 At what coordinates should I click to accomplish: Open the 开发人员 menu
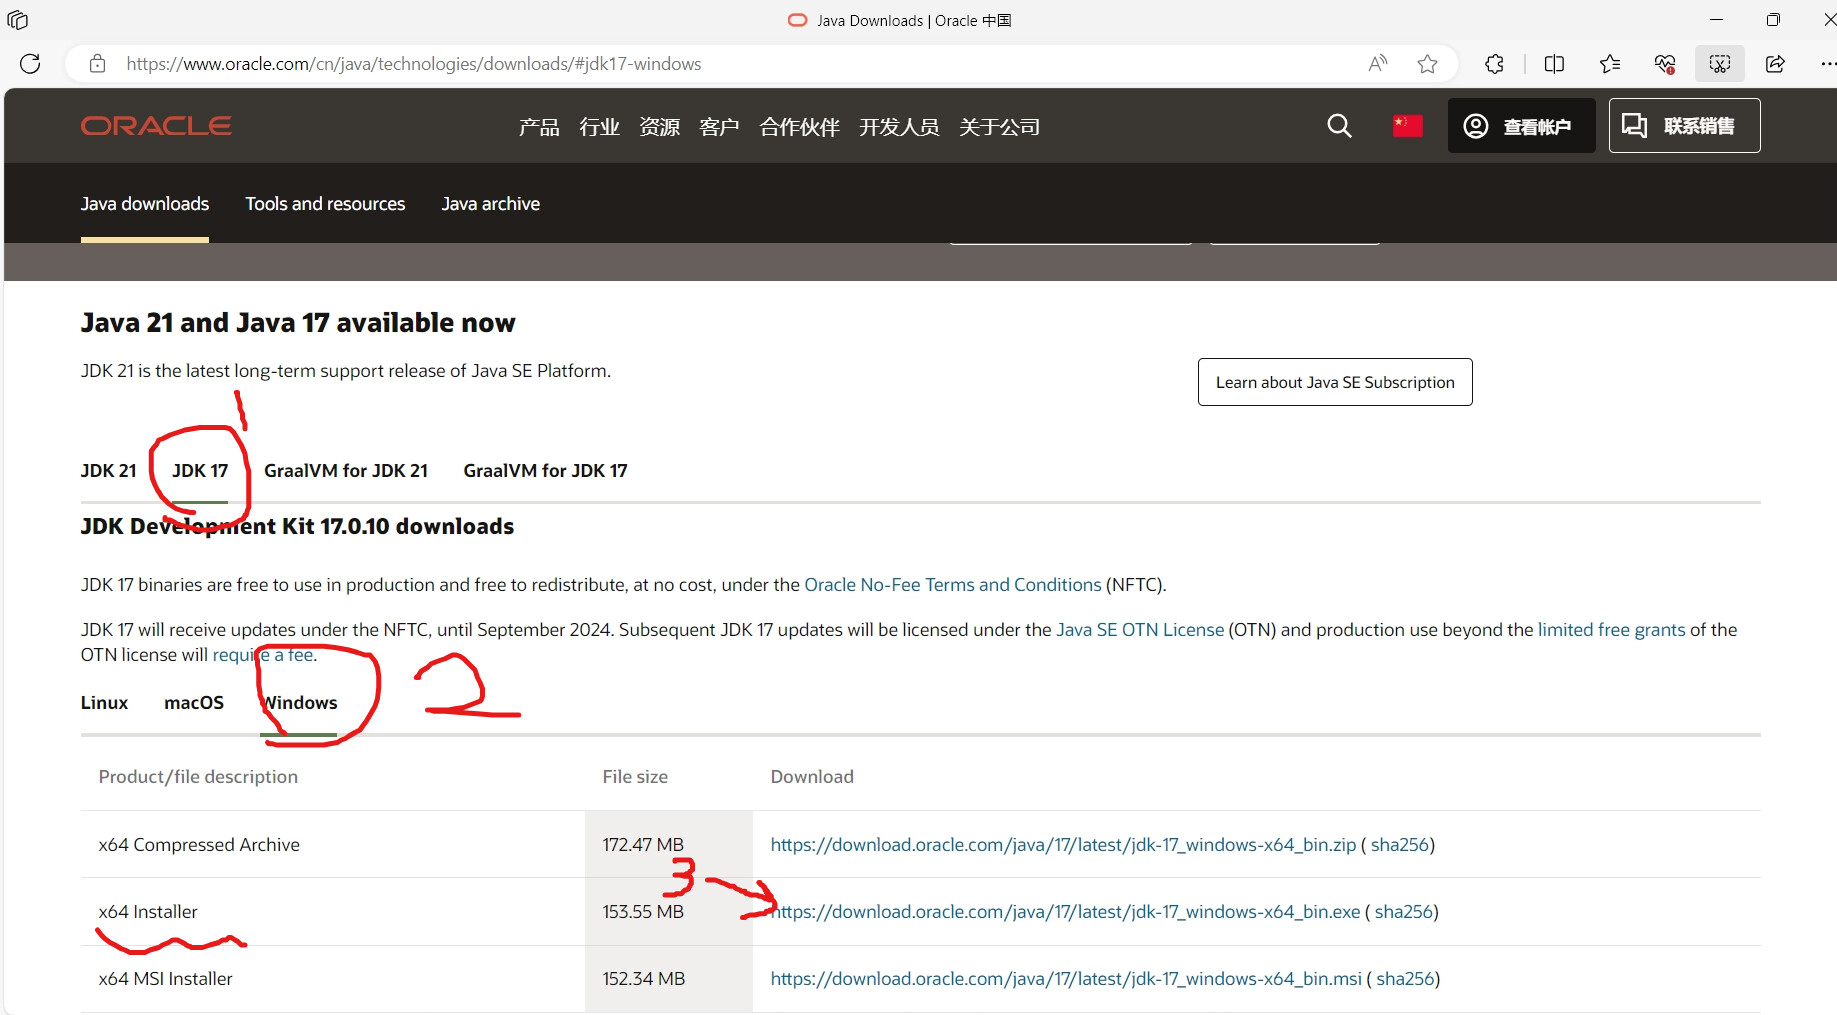point(899,127)
